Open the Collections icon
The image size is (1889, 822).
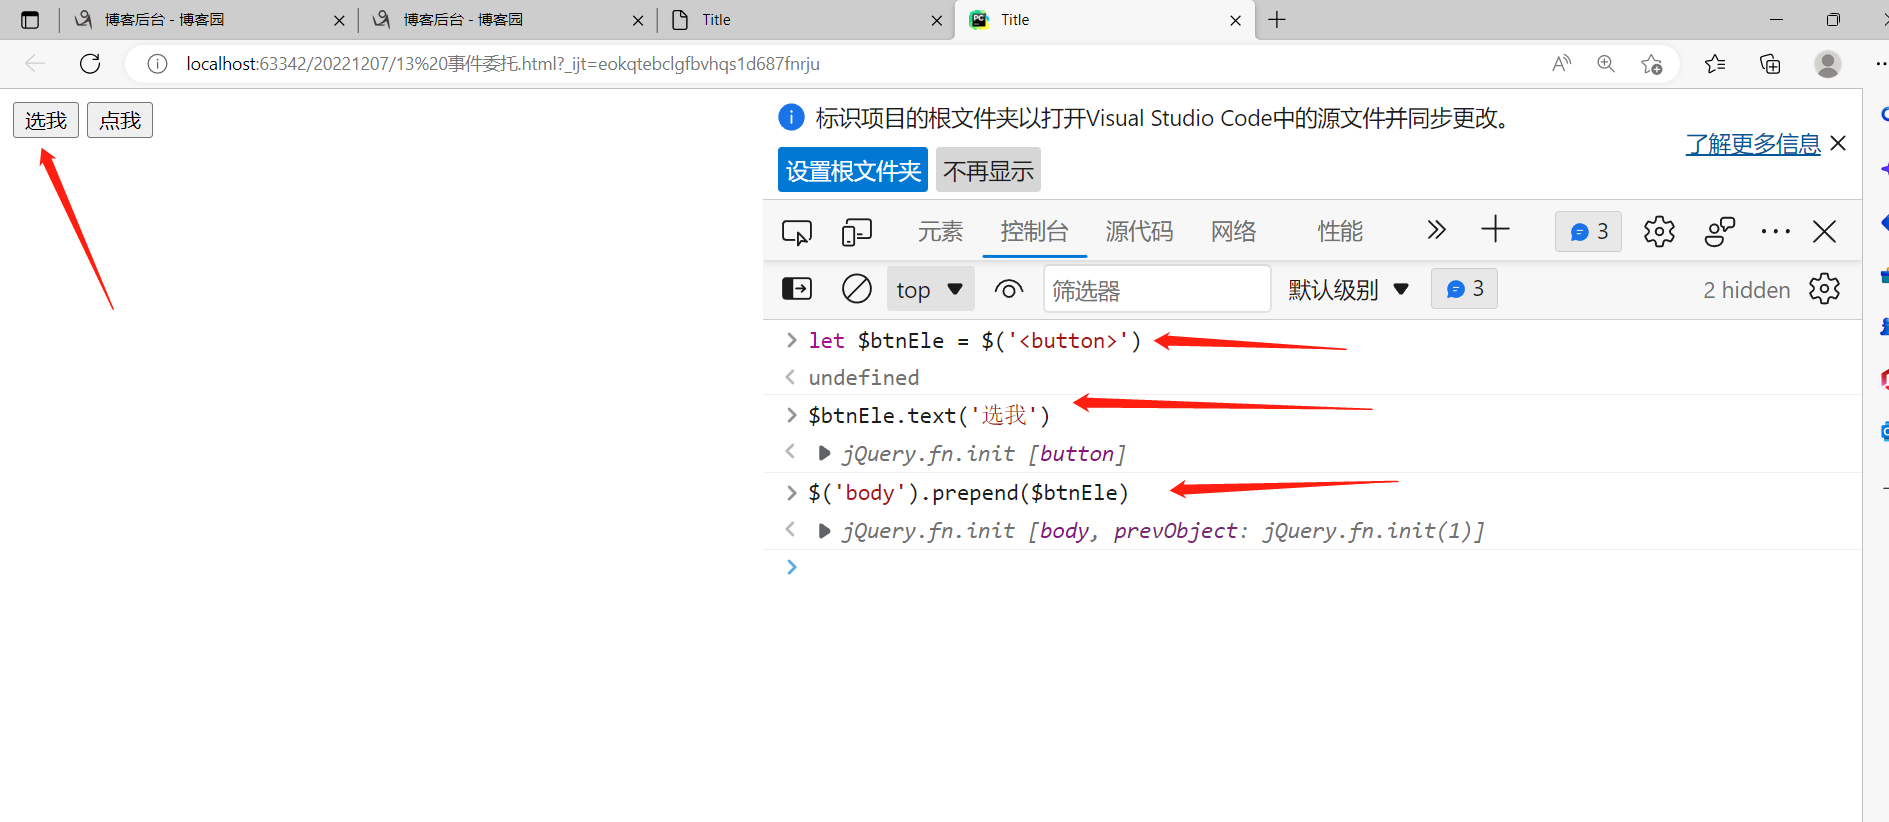pos(1770,64)
